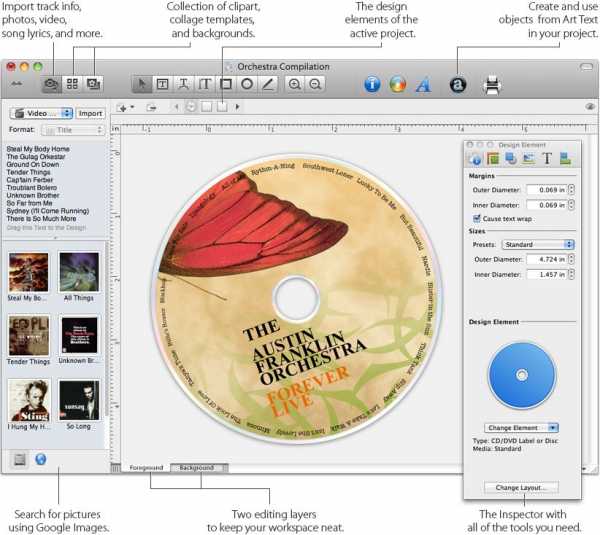Click Sizes Outer Diameter 4.724 in field

[547, 259]
